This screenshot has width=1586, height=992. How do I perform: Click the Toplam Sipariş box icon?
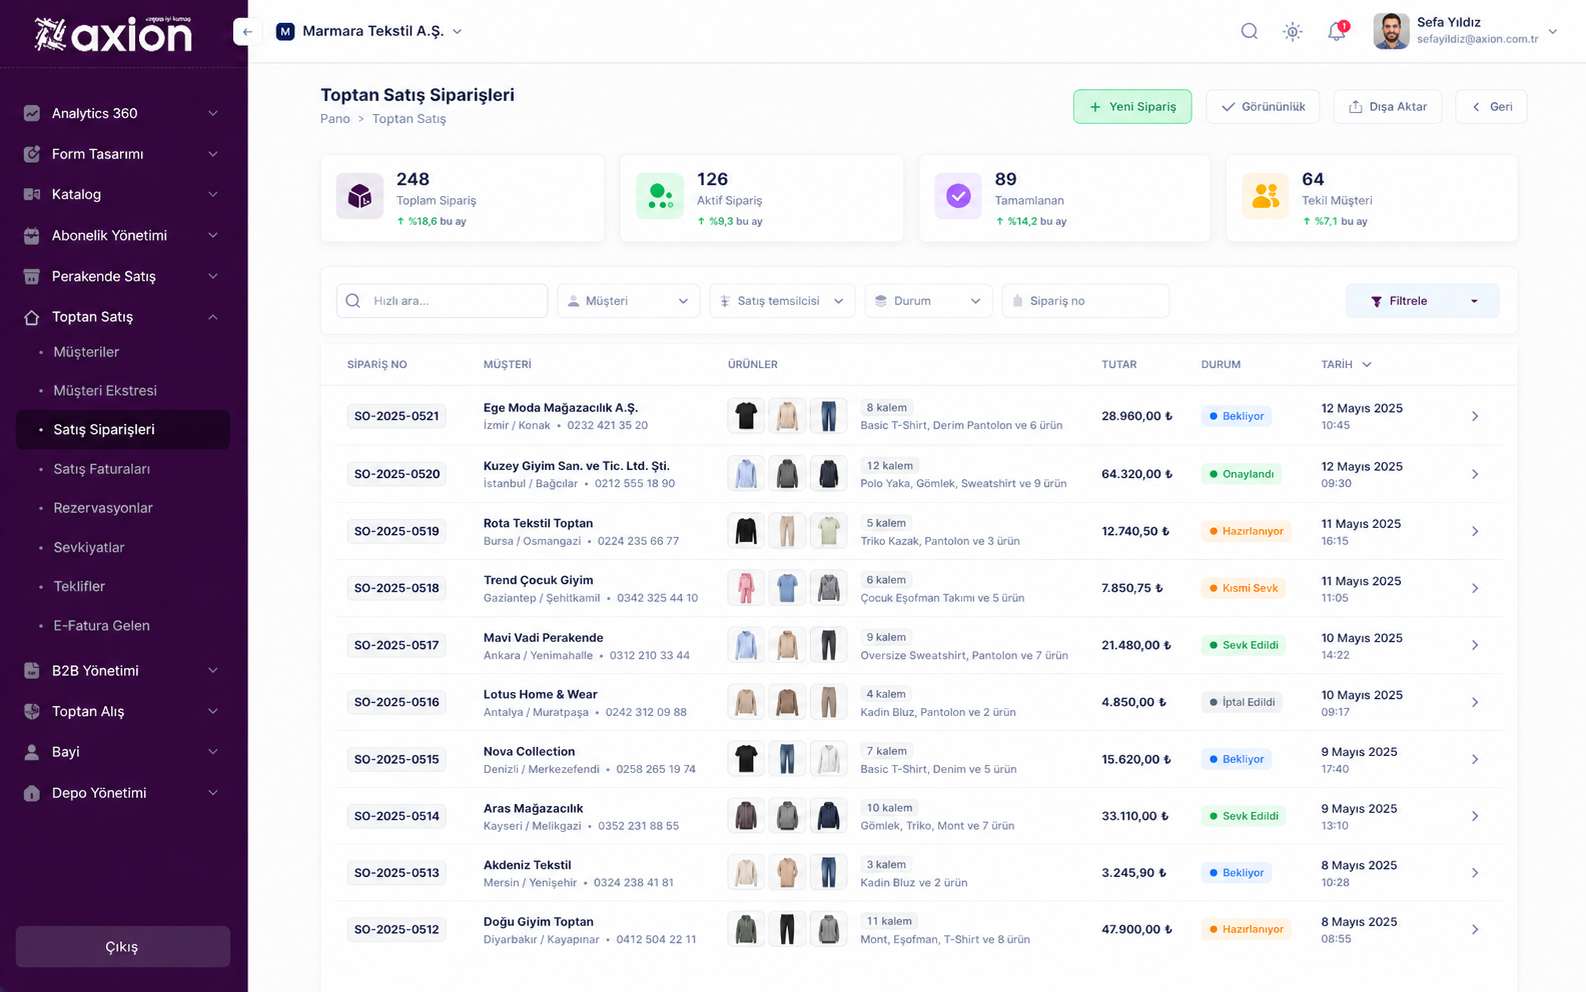pos(360,197)
